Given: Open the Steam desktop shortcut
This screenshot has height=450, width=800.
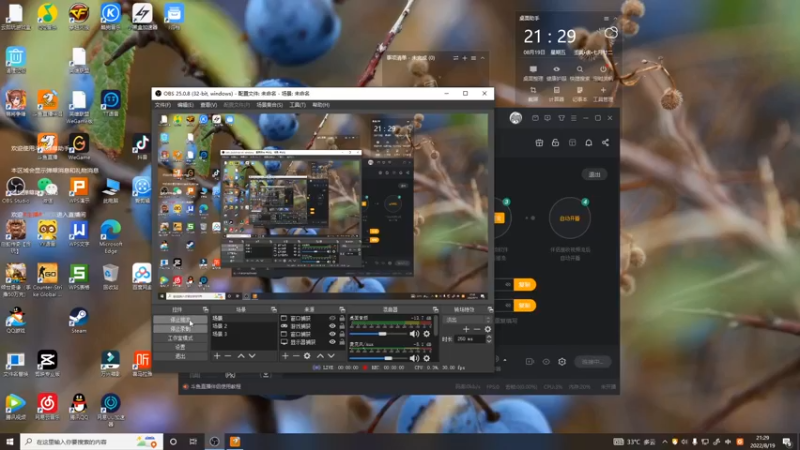Looking at the screenshot, I should pyautogui.click(x=79, y=320).
